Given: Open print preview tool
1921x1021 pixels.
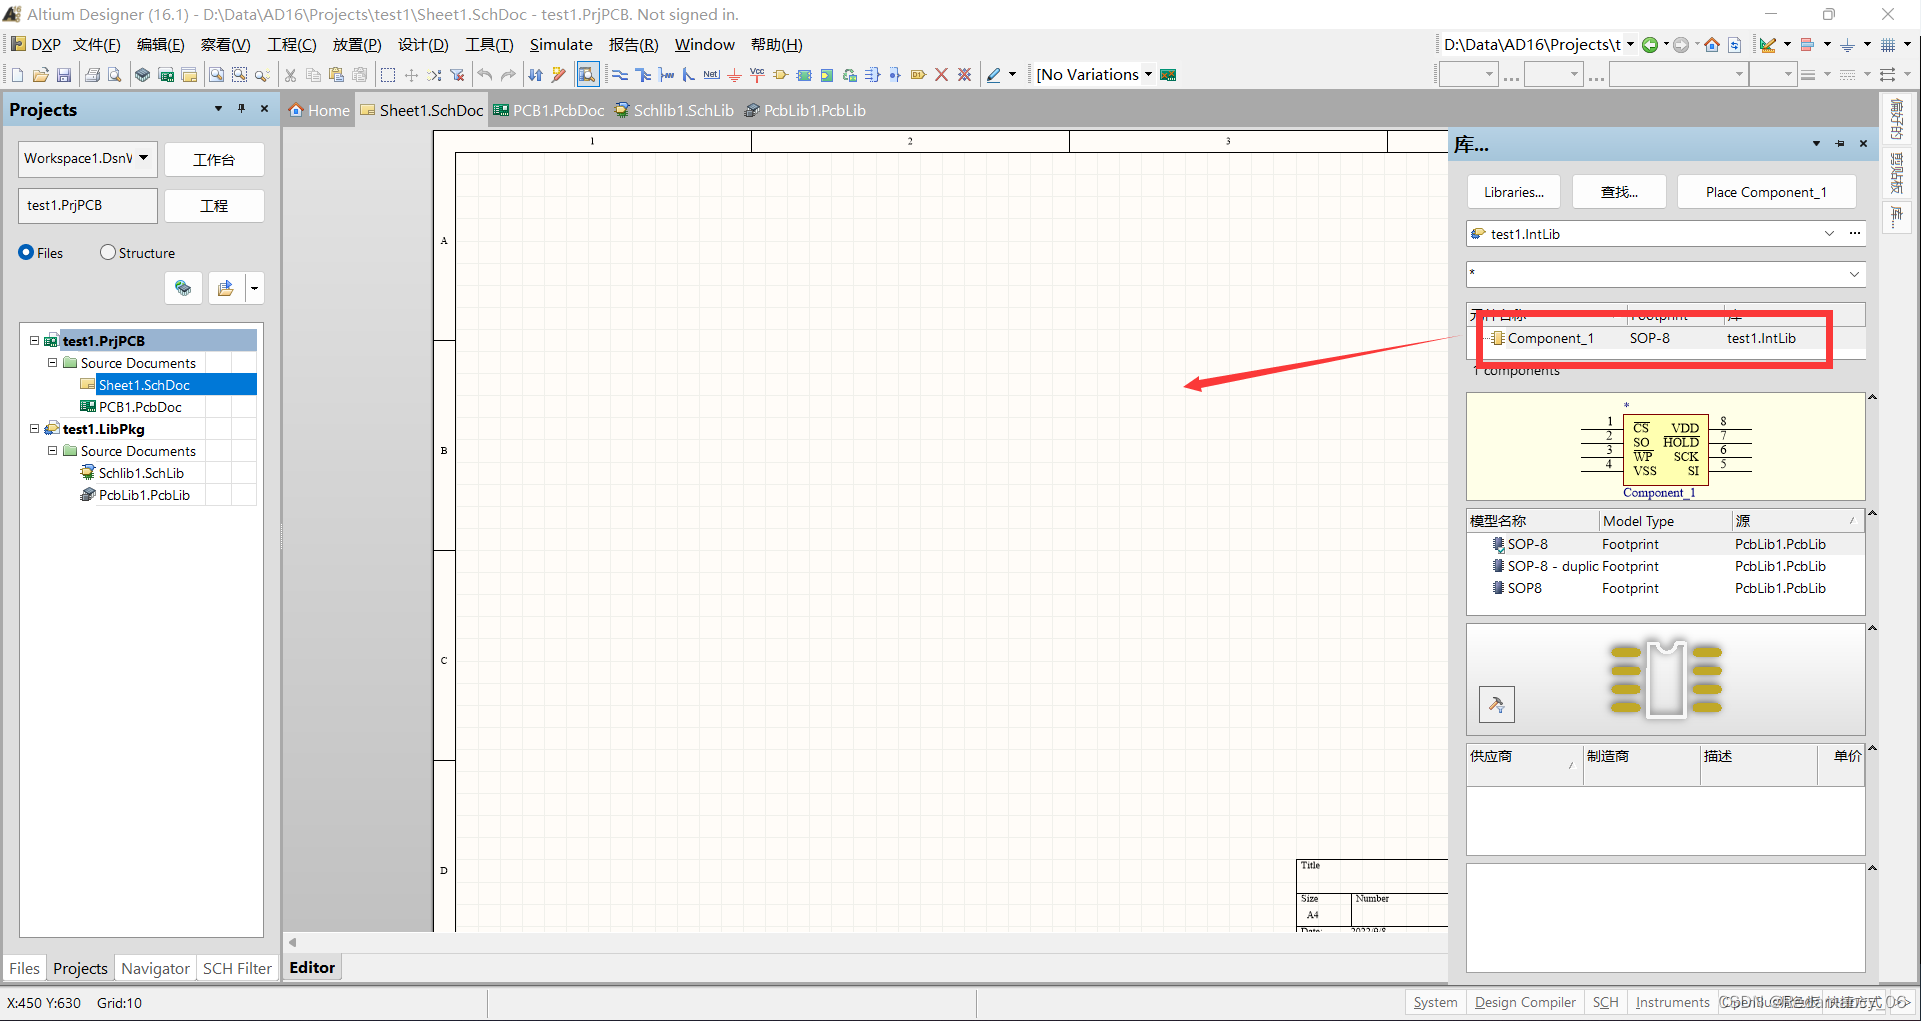Looking at the screenshot, I should click(x=114, y=75).
